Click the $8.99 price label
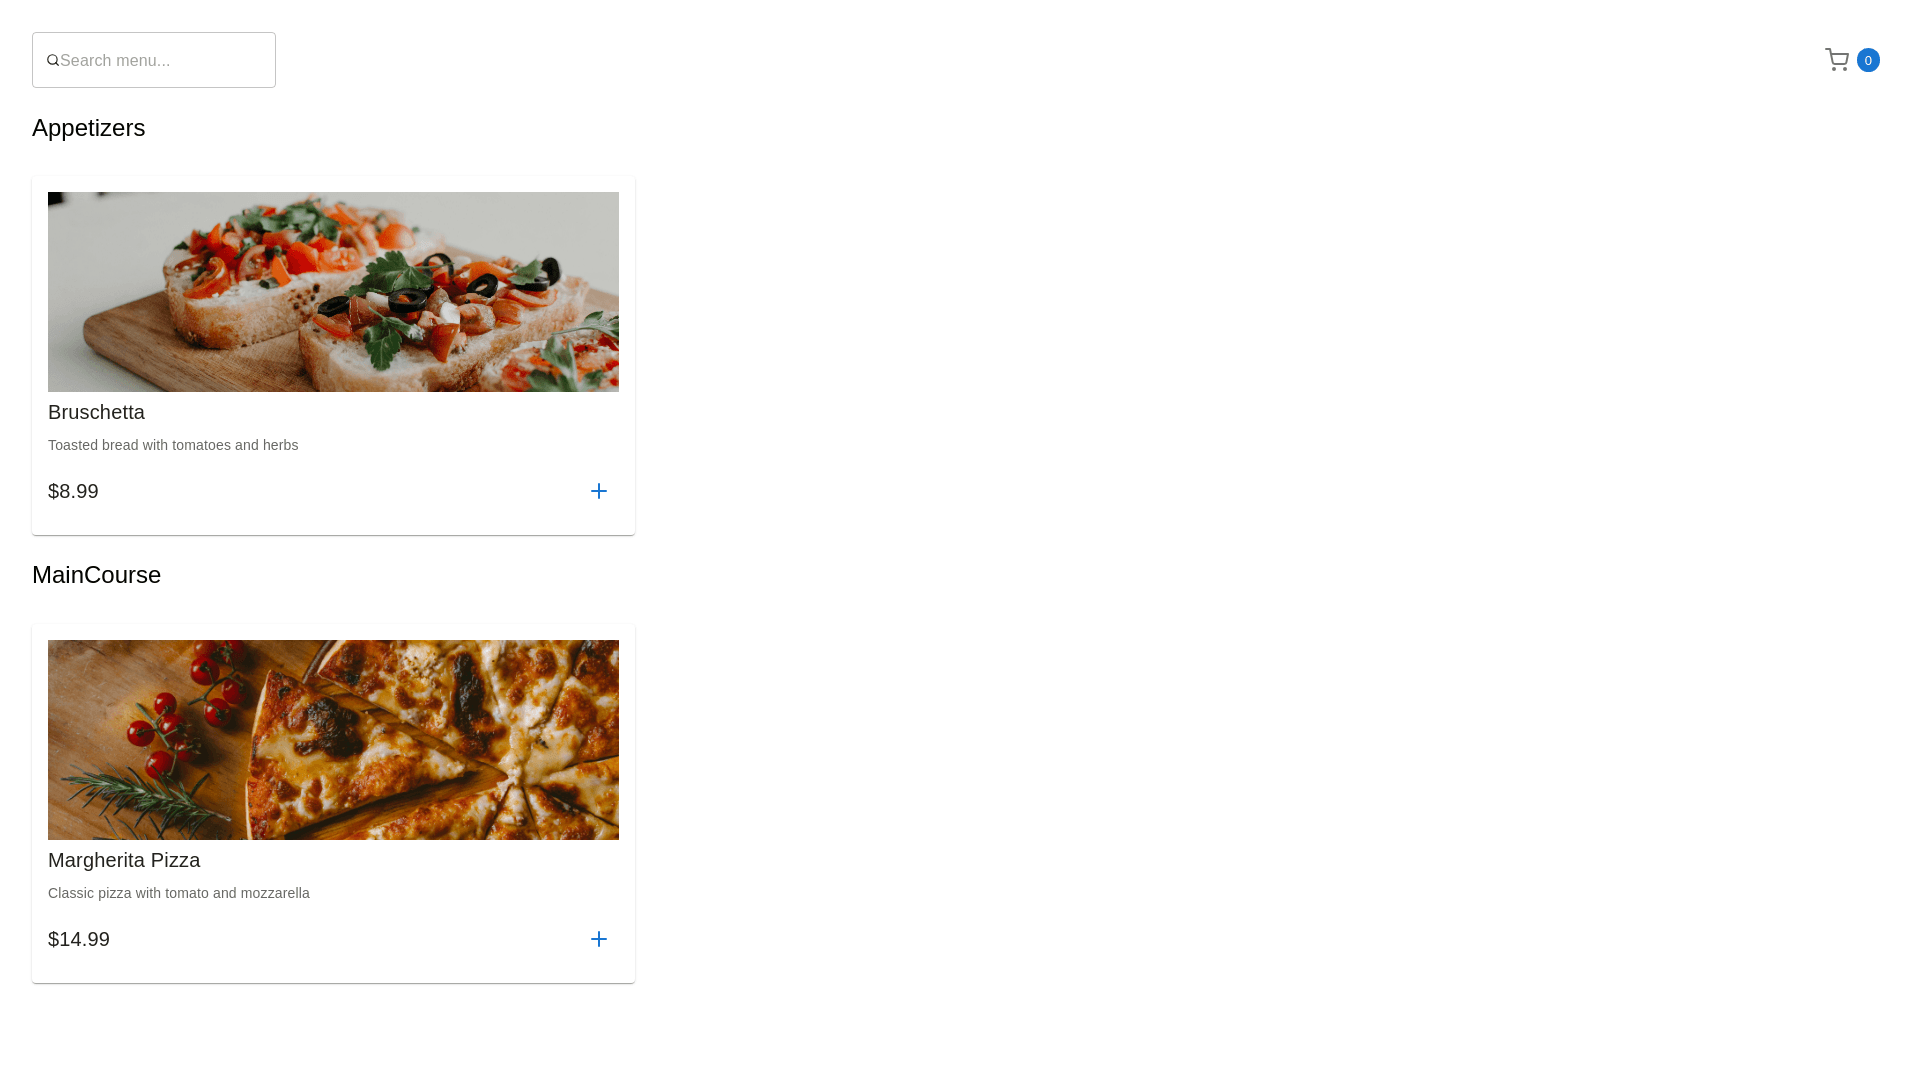This screenshot has width=1920, height=1080. [x=73, y=491]
